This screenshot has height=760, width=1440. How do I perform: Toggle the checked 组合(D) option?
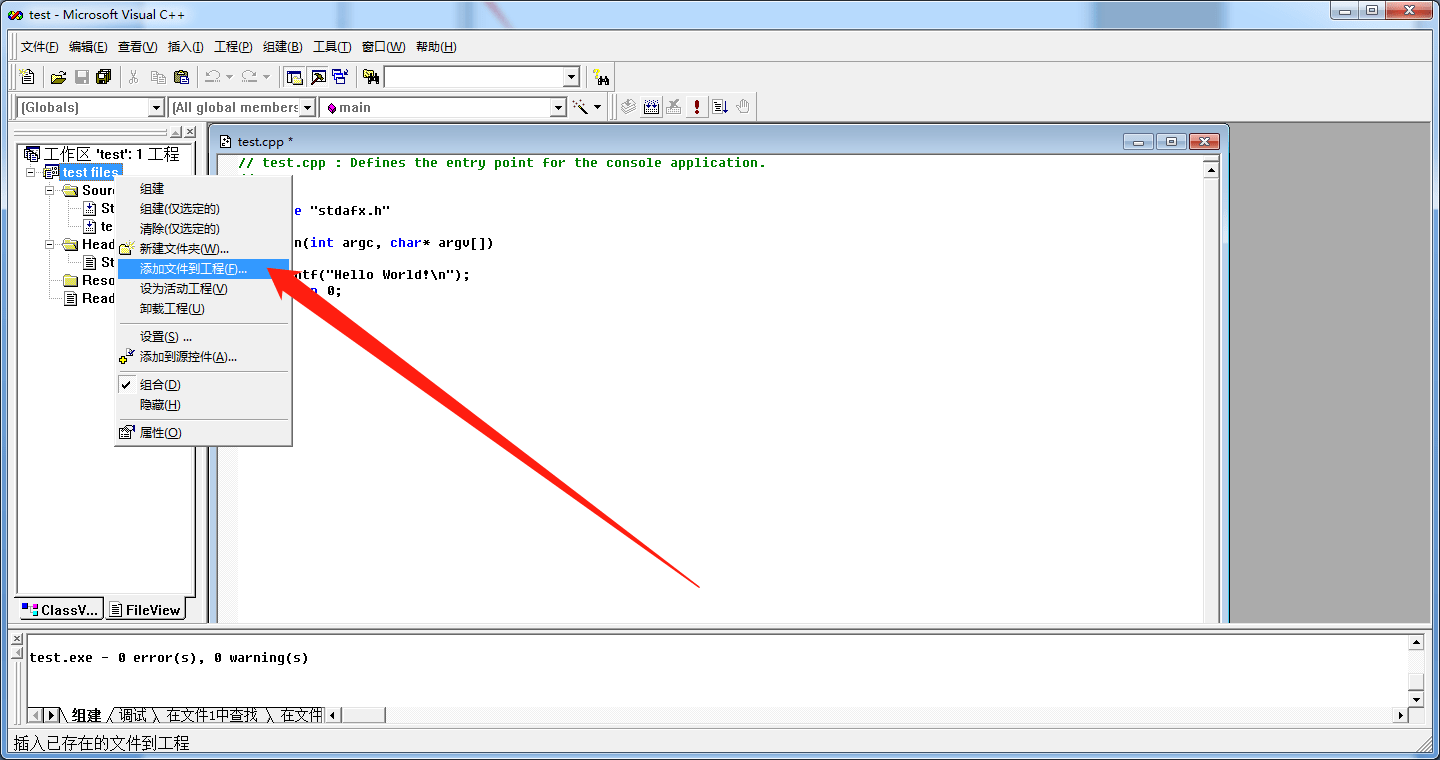tap(203, 385)
